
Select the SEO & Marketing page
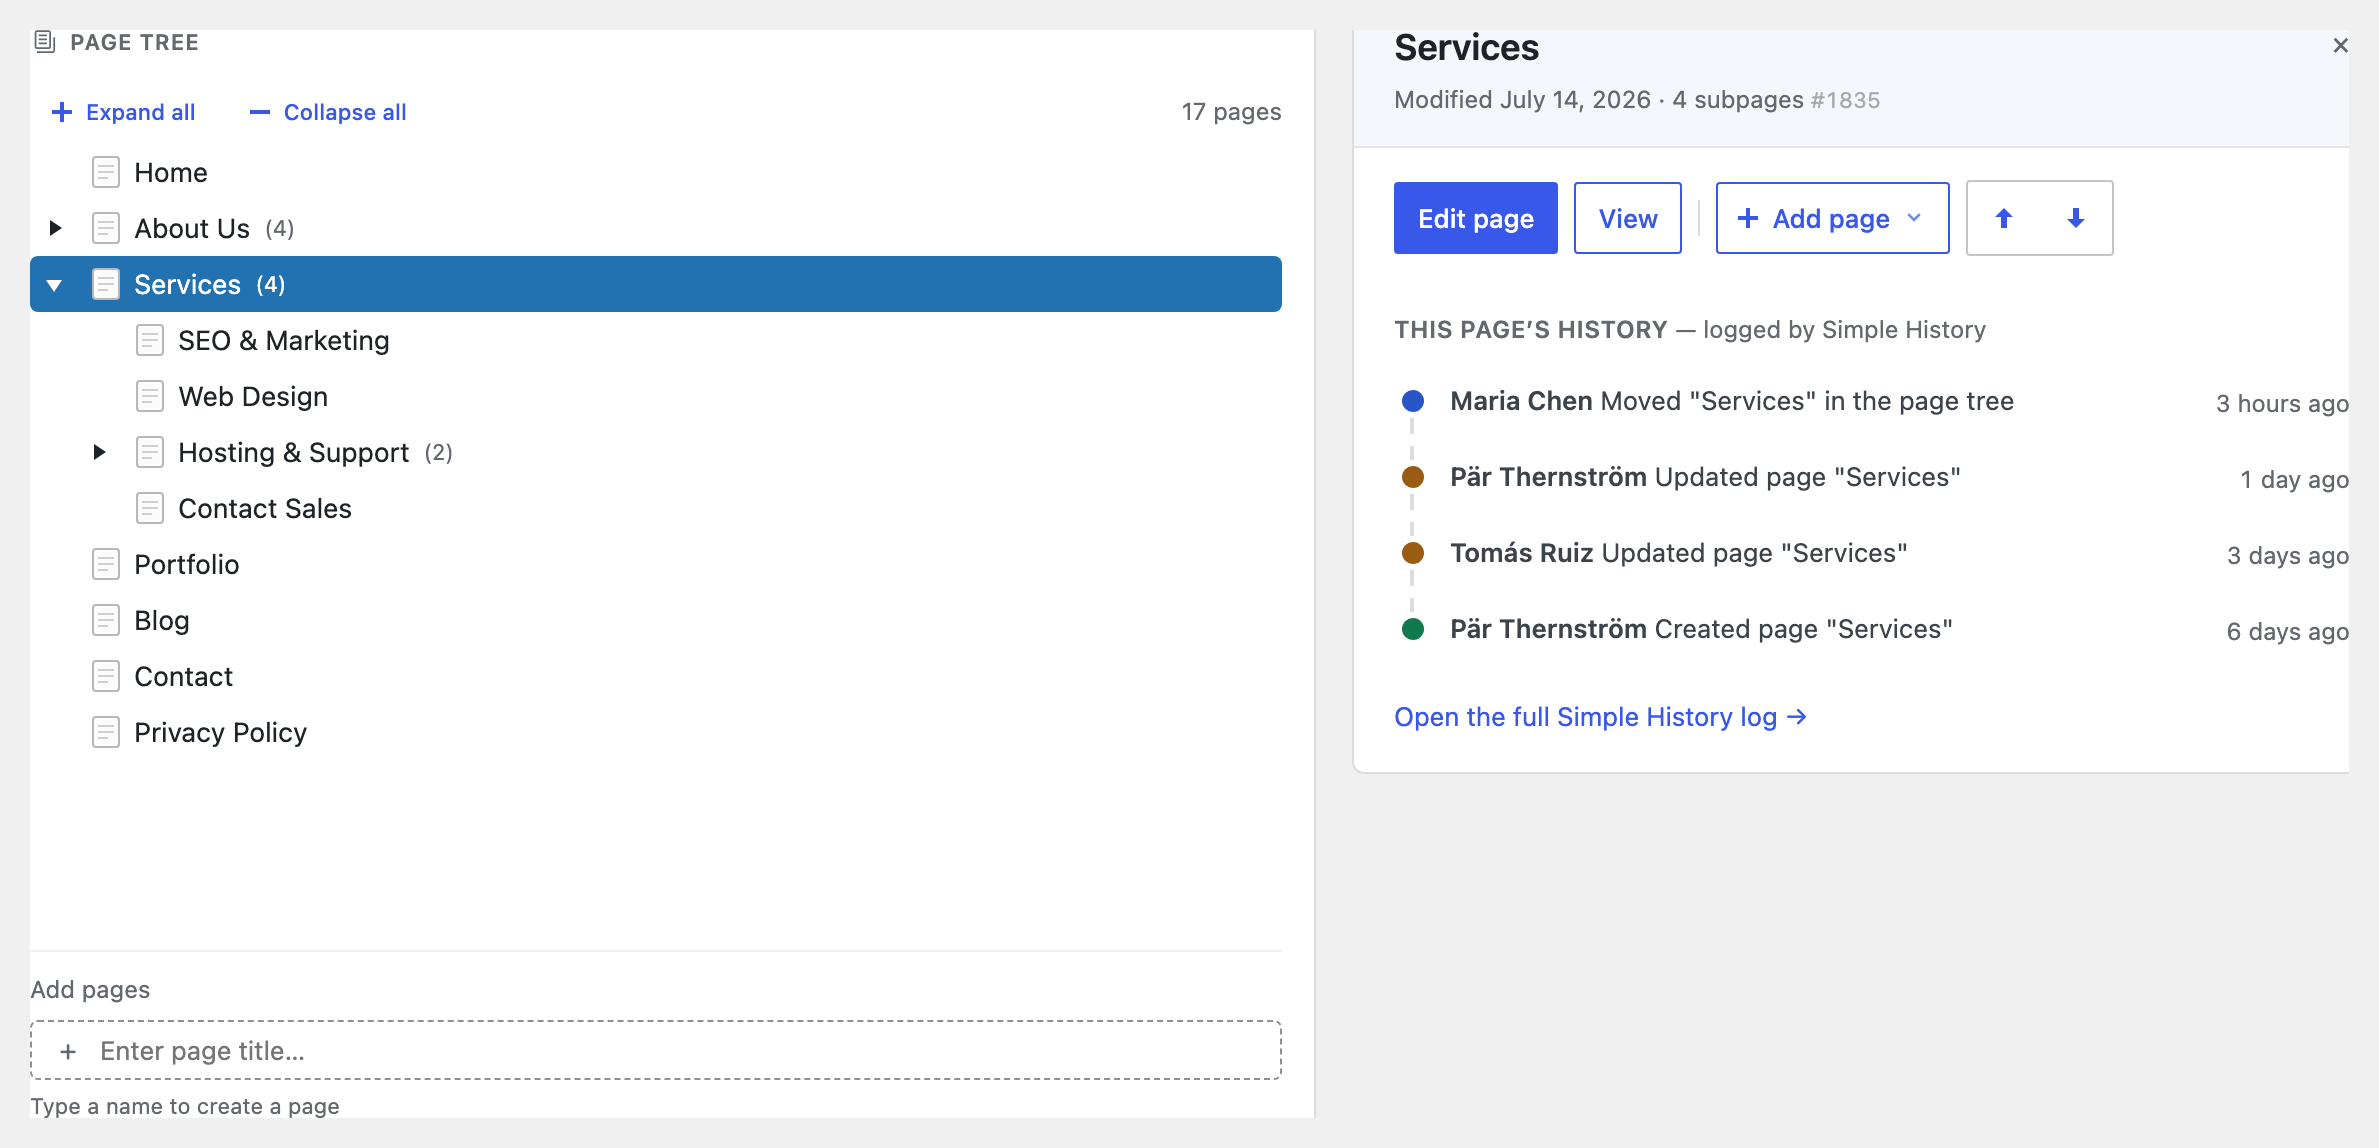(x=655, y=340)
